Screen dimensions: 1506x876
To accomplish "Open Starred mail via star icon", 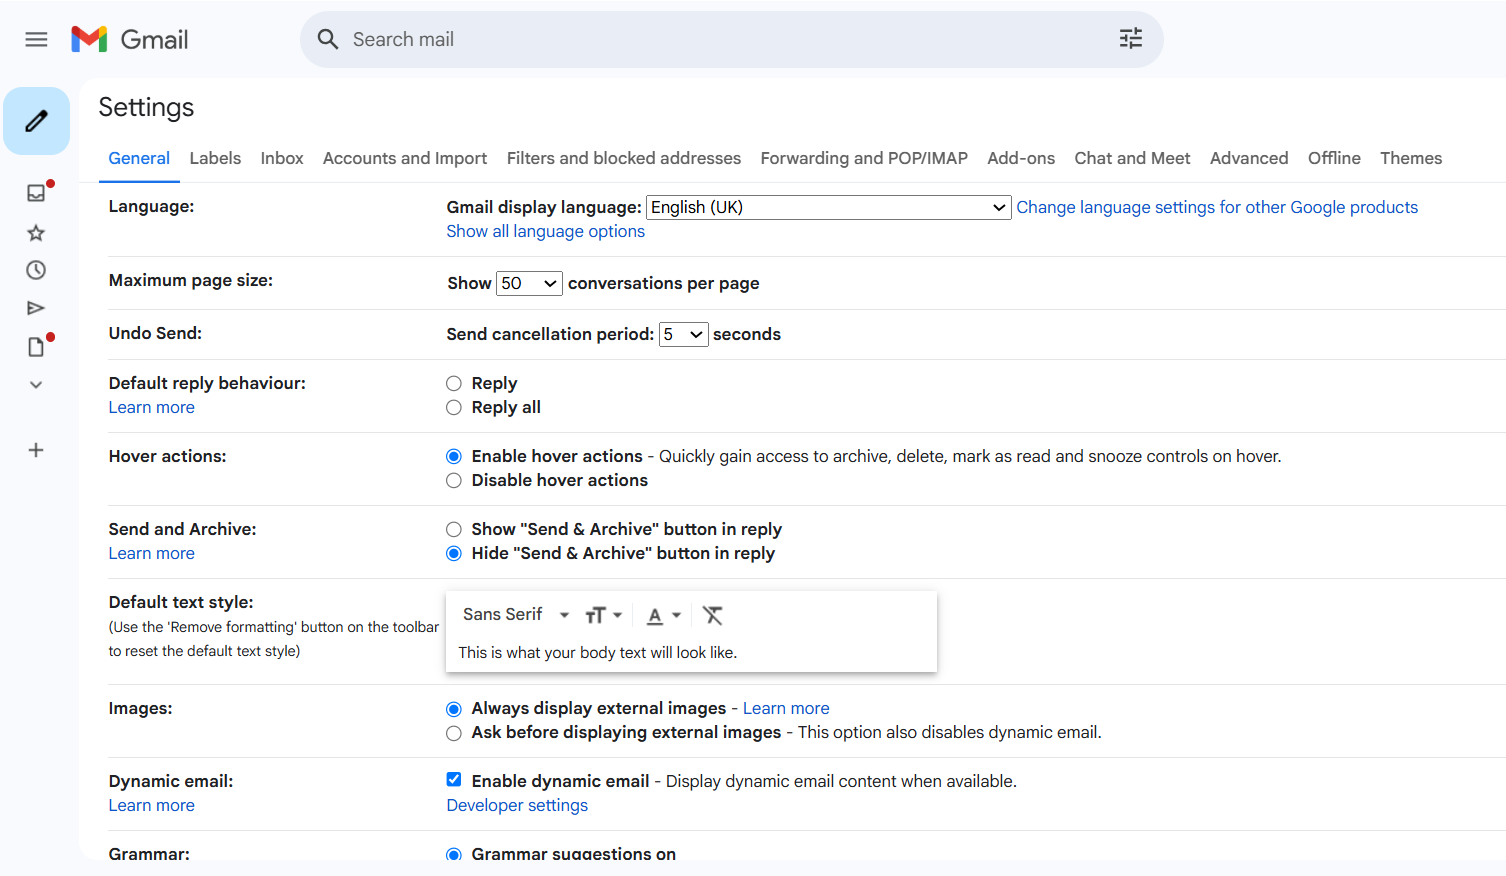I will (36, 233).
